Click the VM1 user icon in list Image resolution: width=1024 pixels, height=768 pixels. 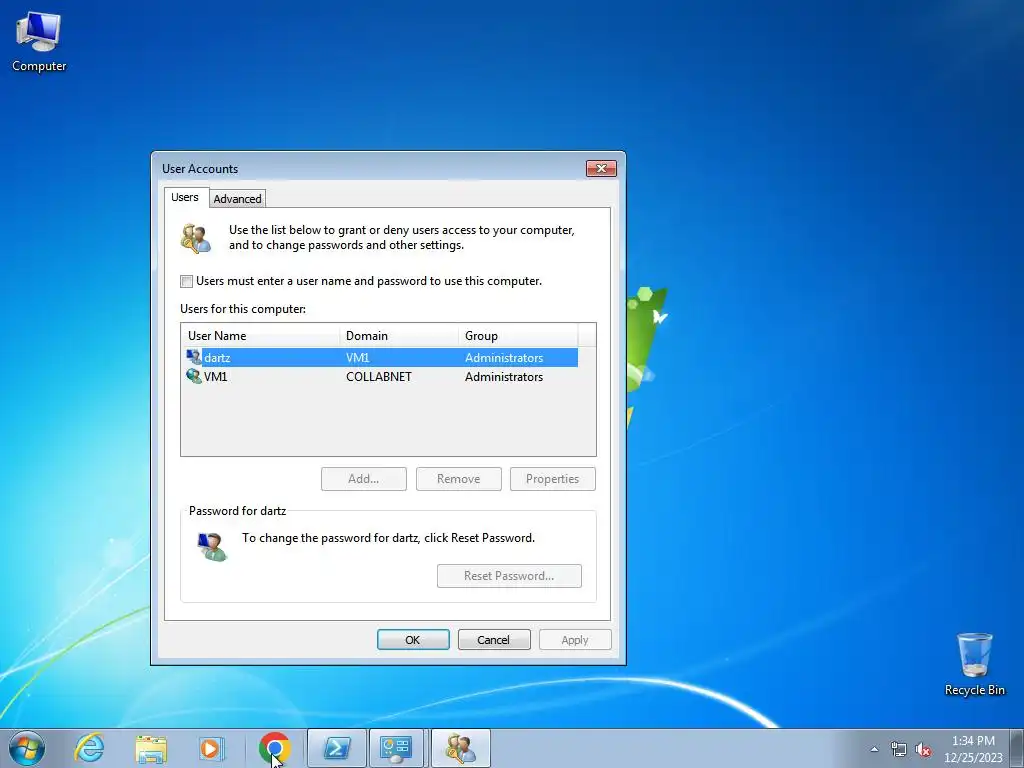194,376
